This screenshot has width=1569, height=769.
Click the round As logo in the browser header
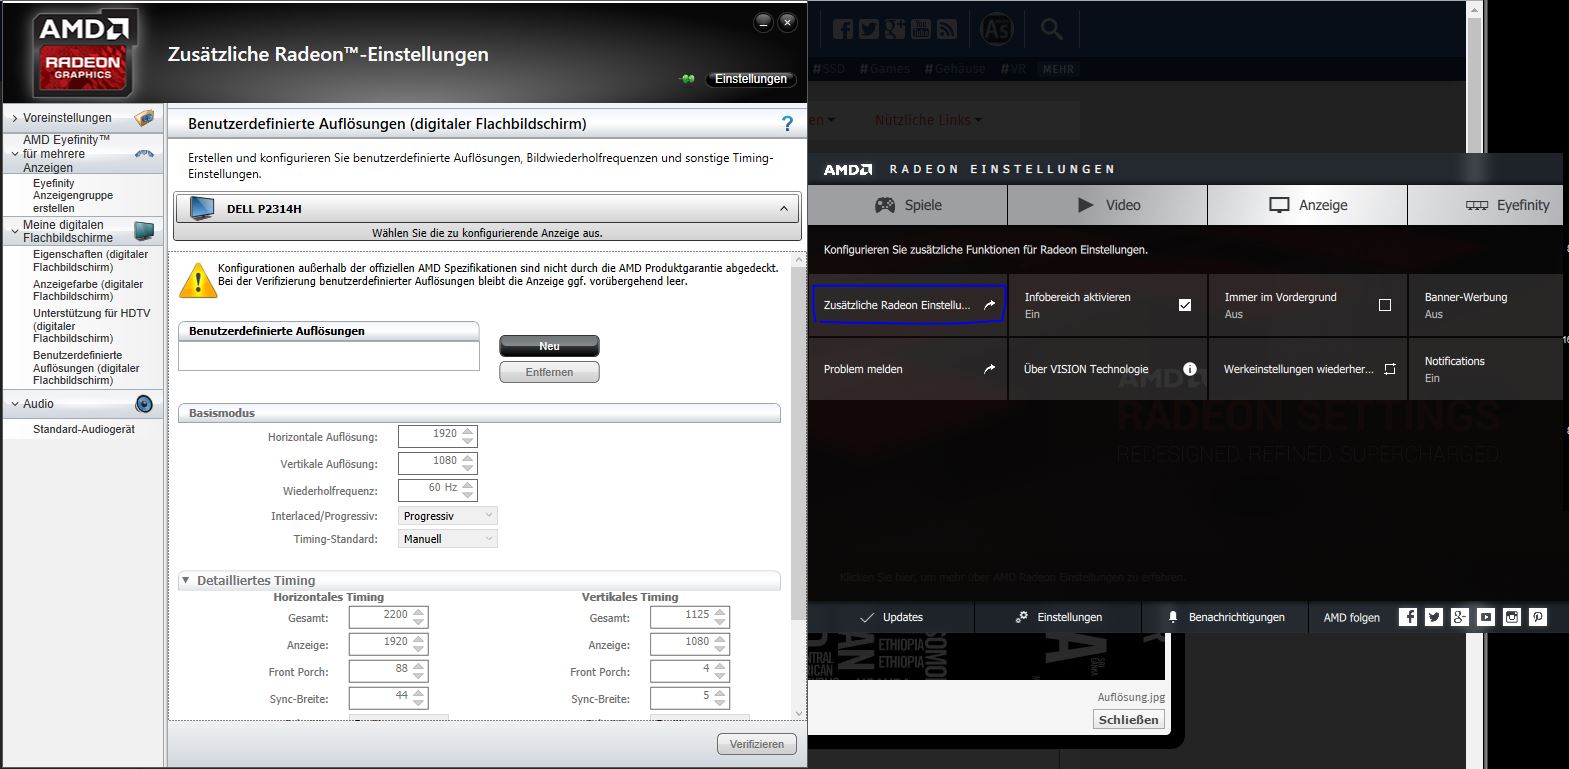(x=996, y=30)
